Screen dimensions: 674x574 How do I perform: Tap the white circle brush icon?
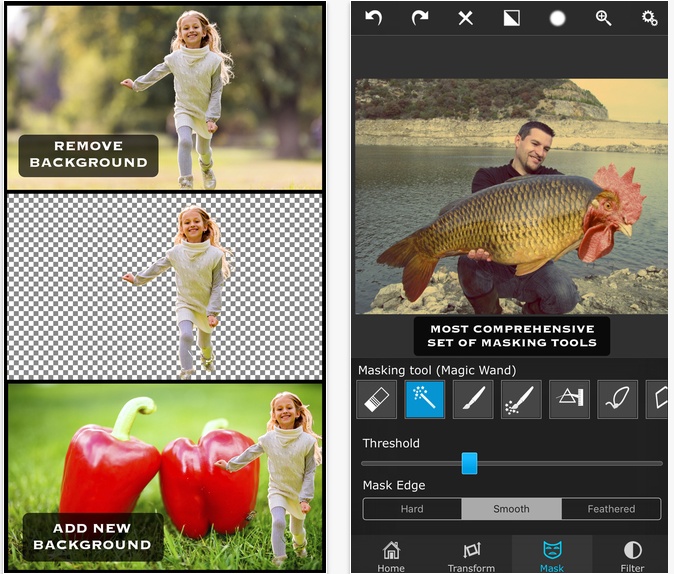[x=558, y=18]
